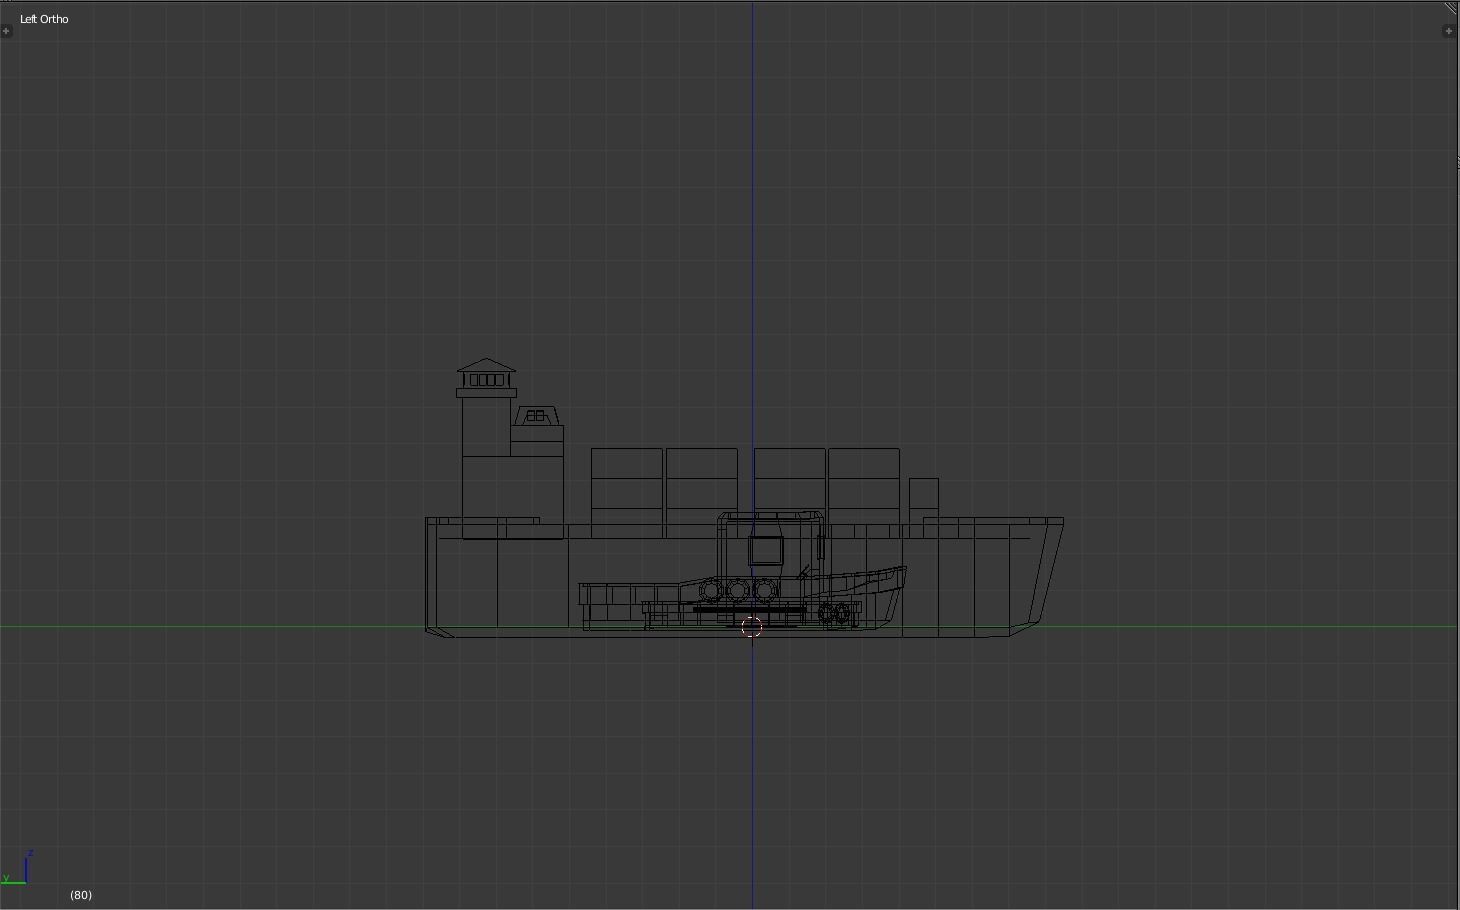Select the lighthouse tower lantern room
Viewport: 1460px width, 910px height.
click(486, 379)
